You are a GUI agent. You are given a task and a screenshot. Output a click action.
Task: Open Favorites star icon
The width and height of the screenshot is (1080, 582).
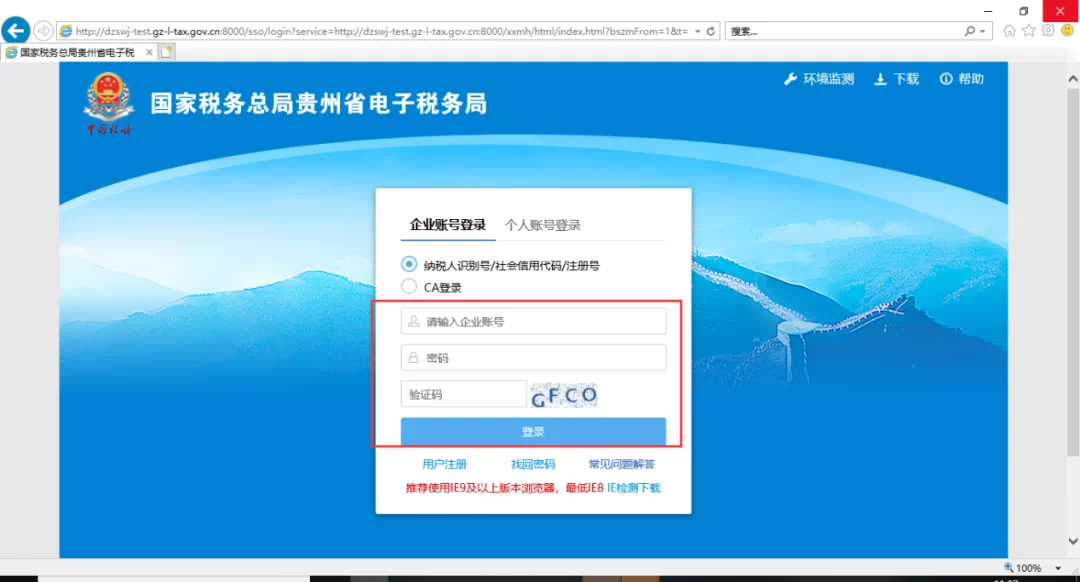1028,31
